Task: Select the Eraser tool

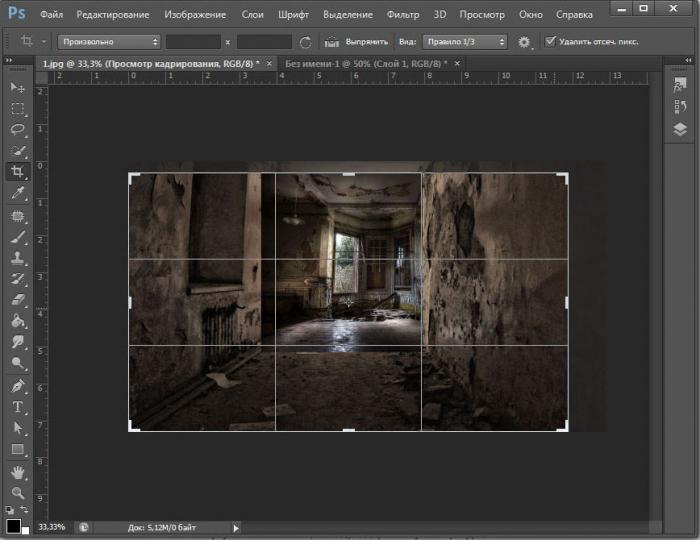Action: (x=17, y=299)
